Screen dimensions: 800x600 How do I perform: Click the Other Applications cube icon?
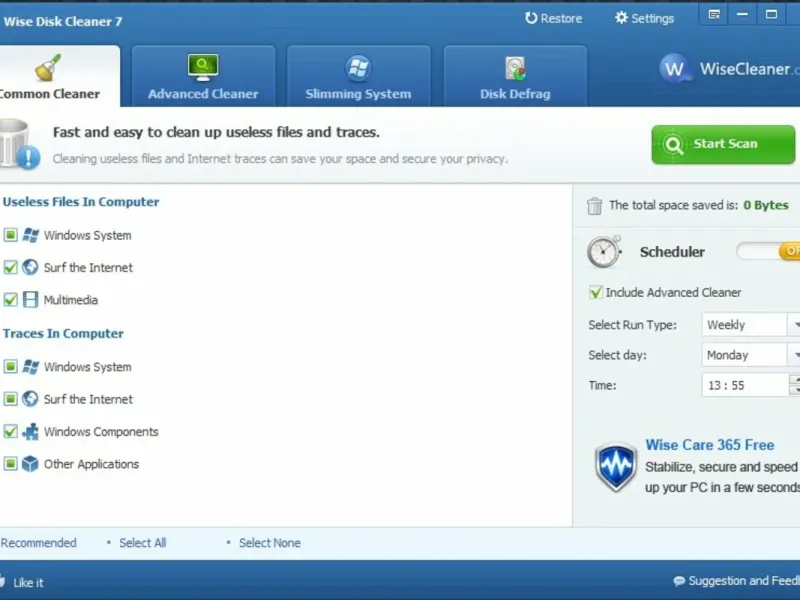[30, 463]
